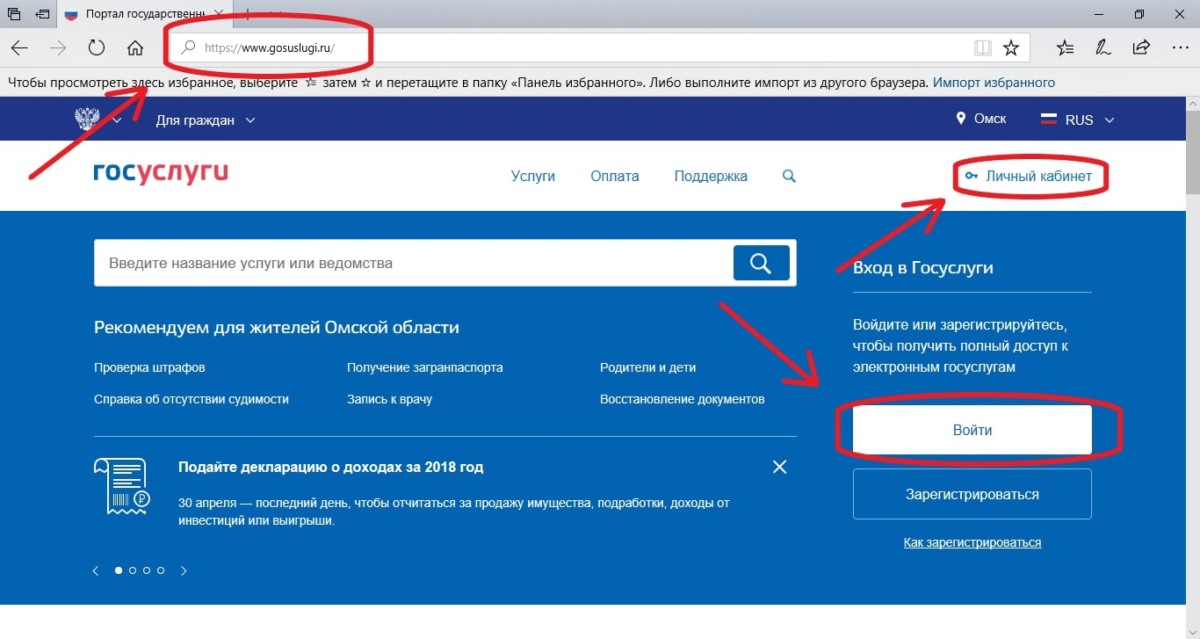Click the Войти button
Image resolution: width=1200 pixels, height=639 pixels.
click(x=972, y=430)
